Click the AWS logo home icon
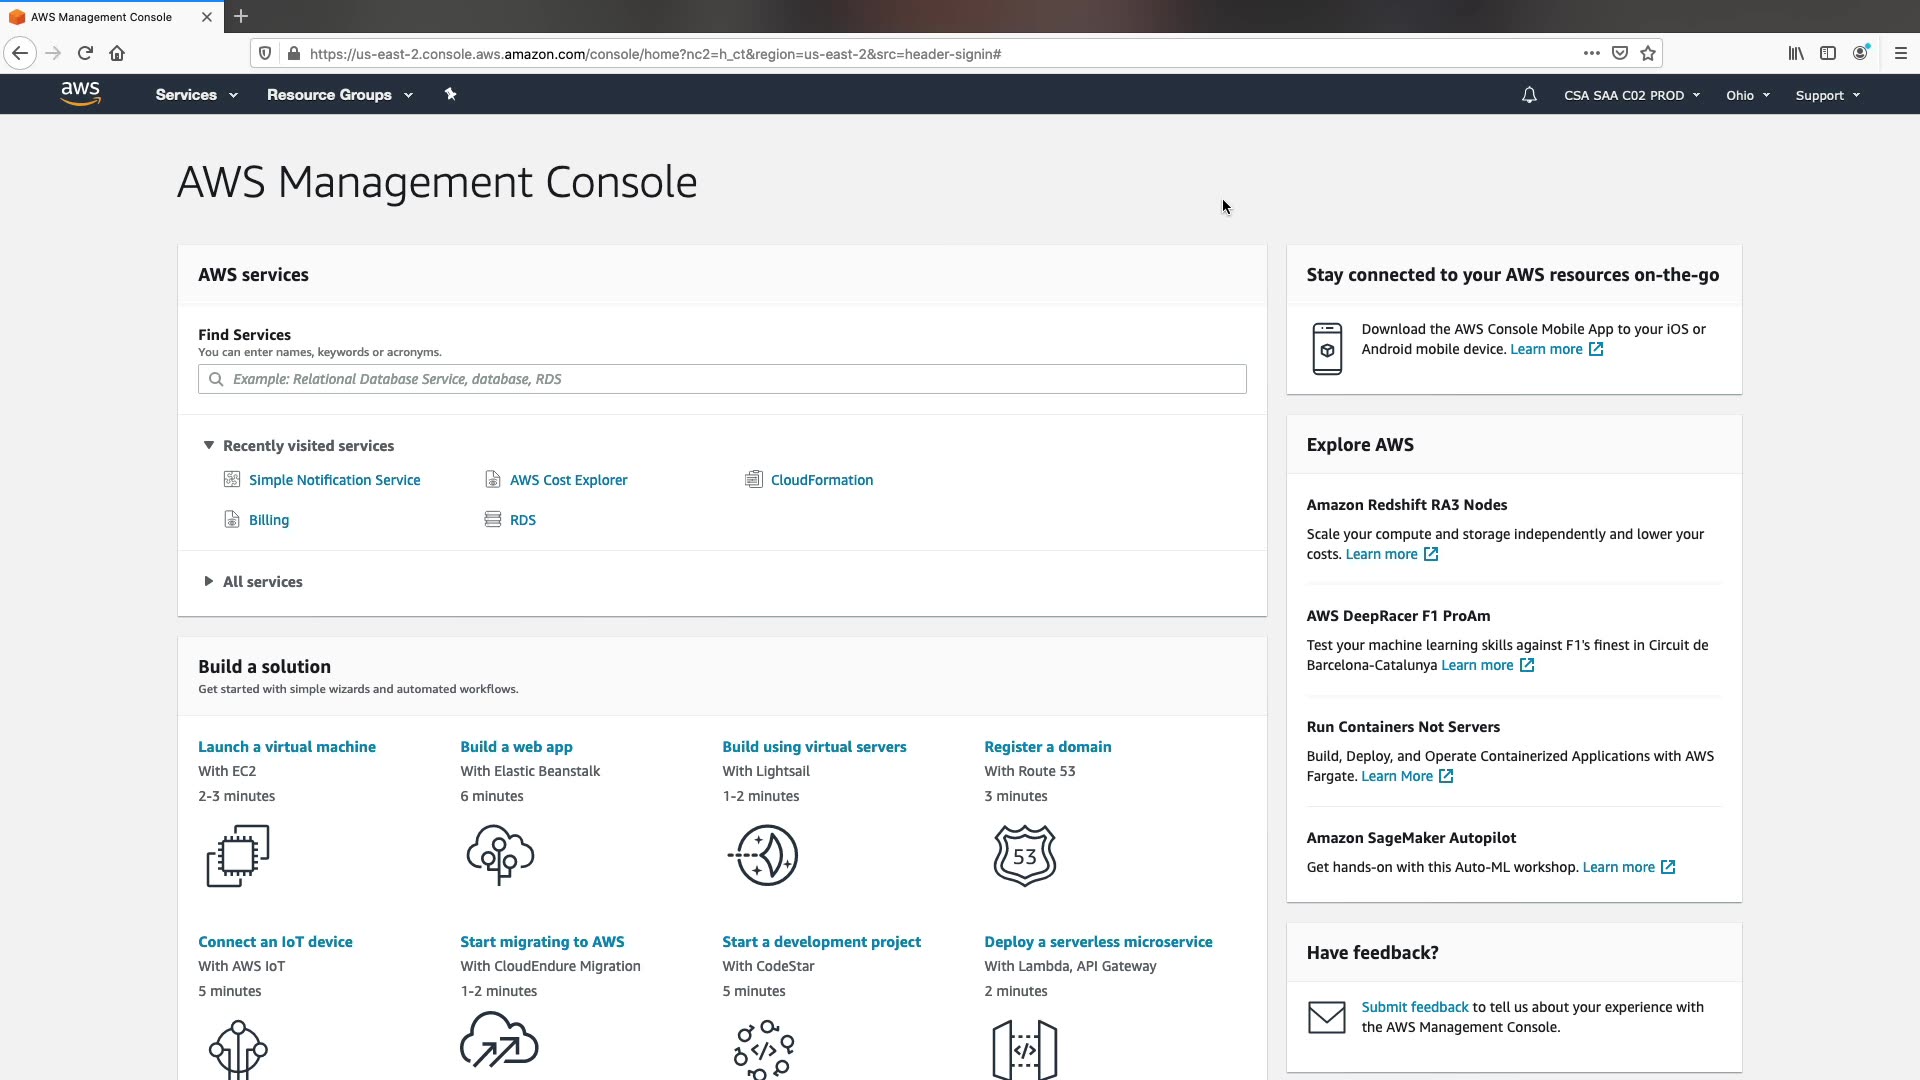Image resolution: width=1920 pixels, height=1080 pixels. pos(80,94)
